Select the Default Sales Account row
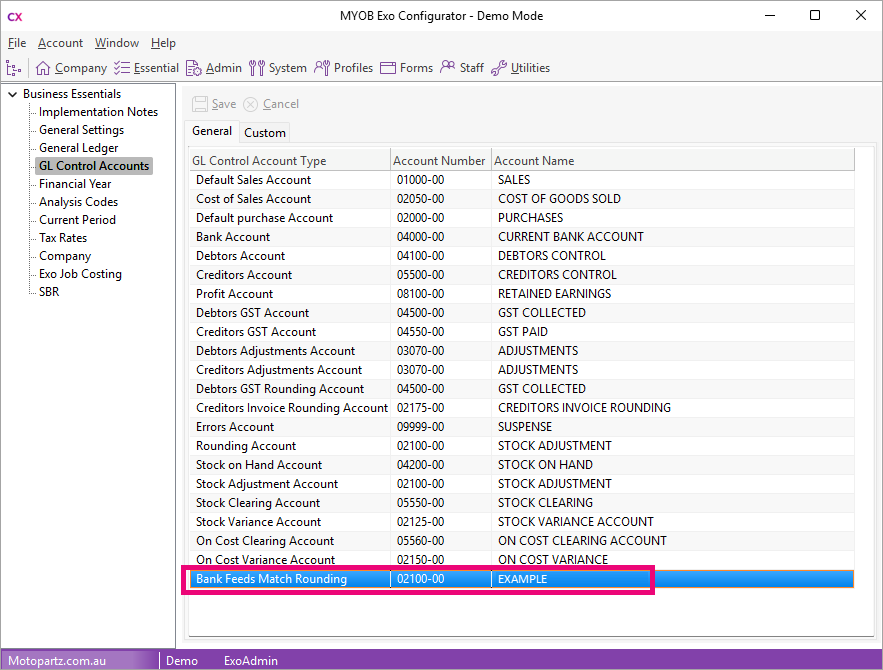This screenshot has height=670, width=883. coord(521,180)
